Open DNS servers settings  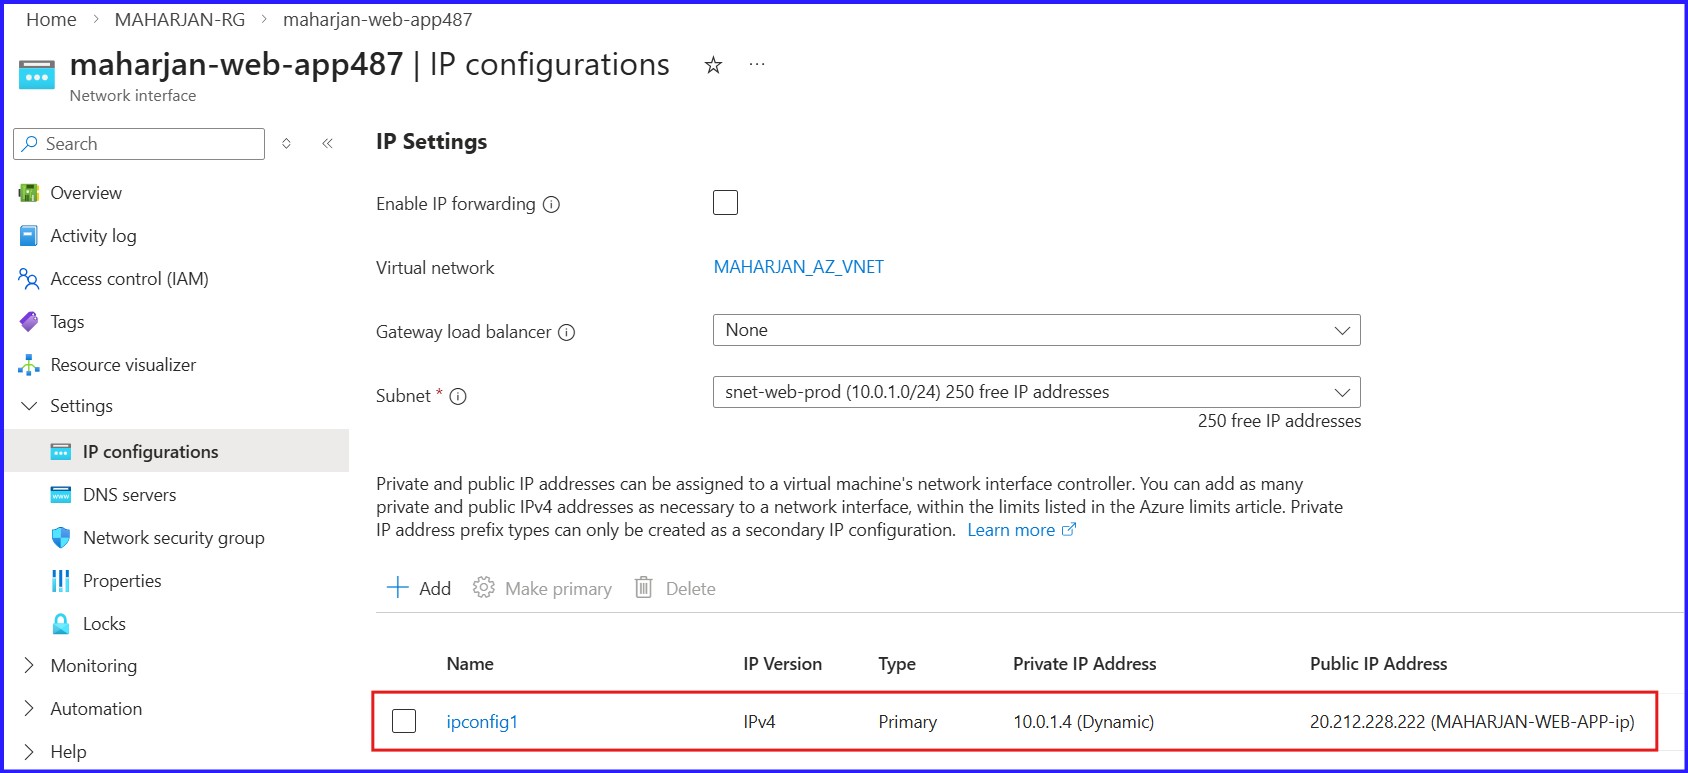pos(130,494)
